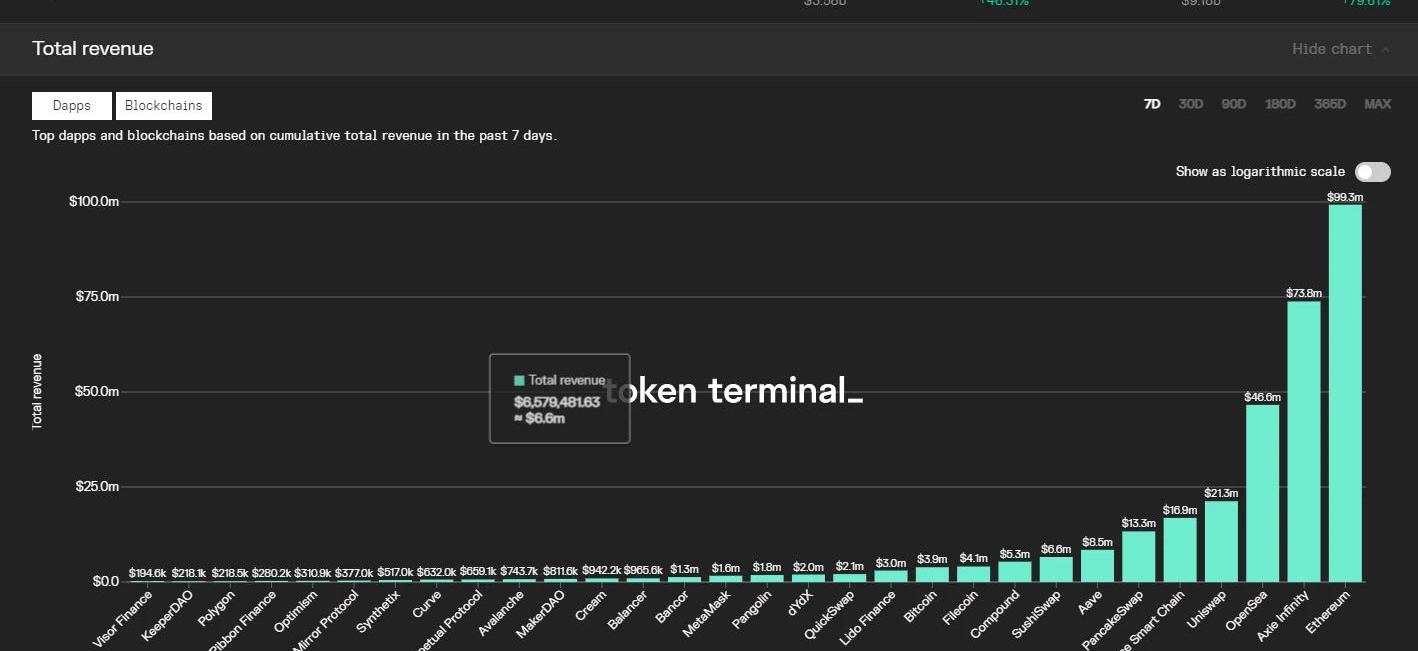Select the 180D time range
1418x651 pixels.
coord(1280,105)
